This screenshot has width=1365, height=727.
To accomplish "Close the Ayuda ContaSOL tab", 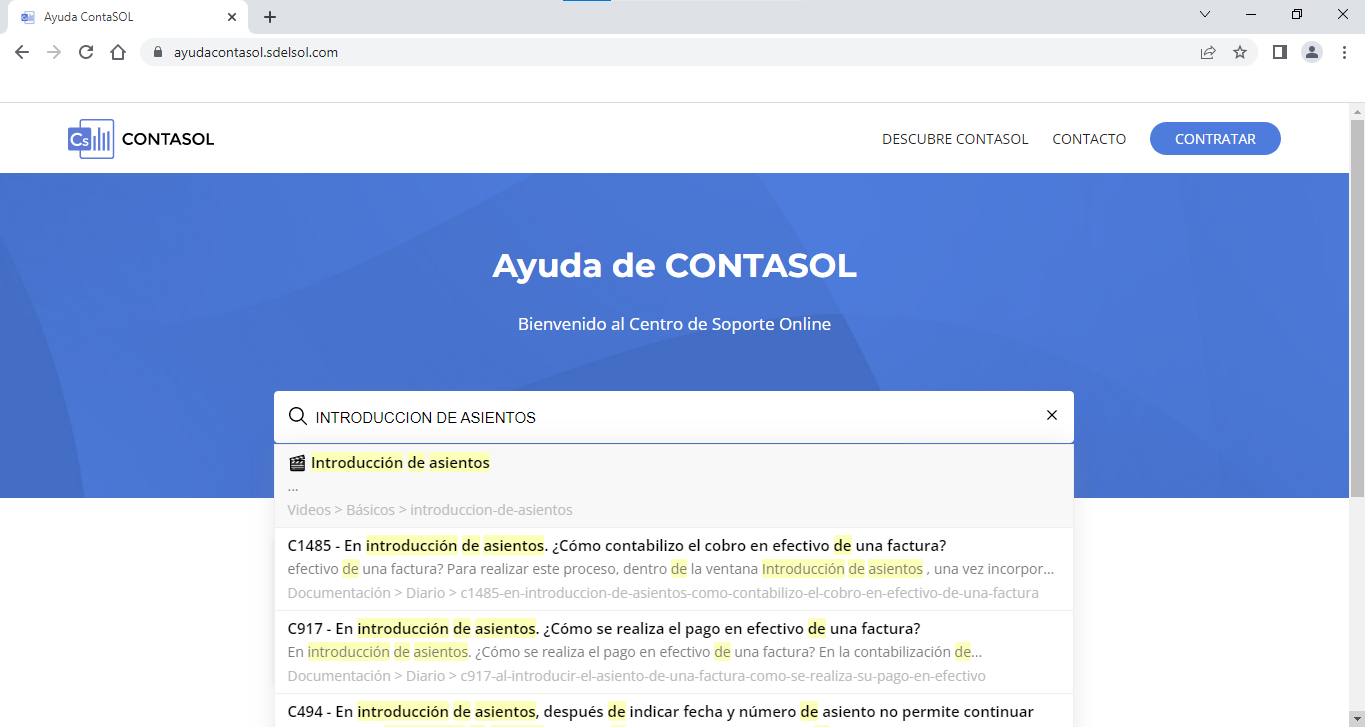I will tap(232, 17).
